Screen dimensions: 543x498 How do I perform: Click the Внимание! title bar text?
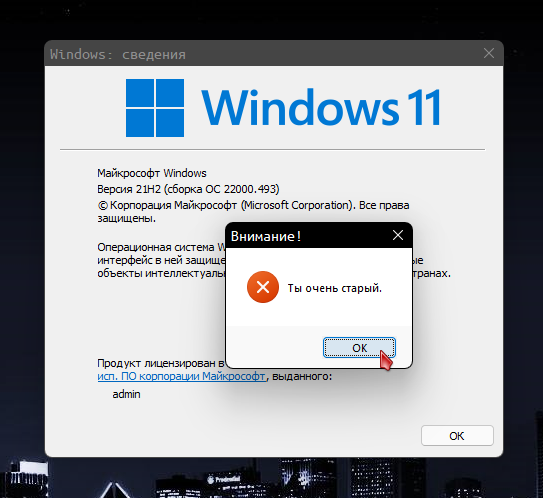[x=266, y=236]
